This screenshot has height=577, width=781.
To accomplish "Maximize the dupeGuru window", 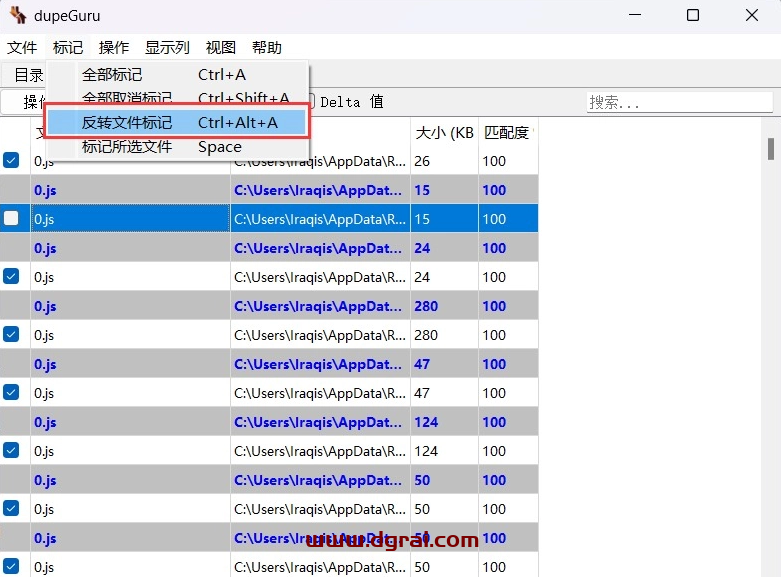I will 693,15.
